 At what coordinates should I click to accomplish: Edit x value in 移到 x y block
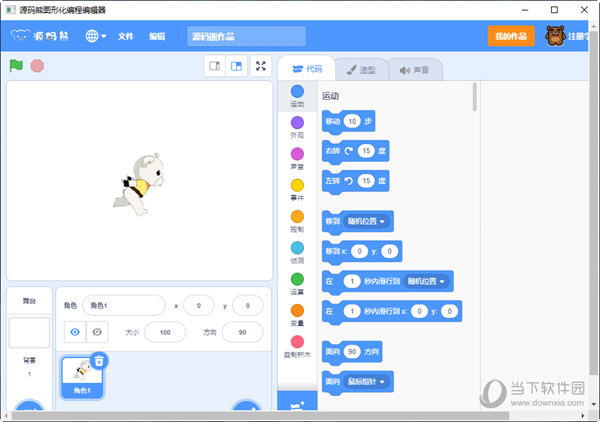click(x=359, y=251)
